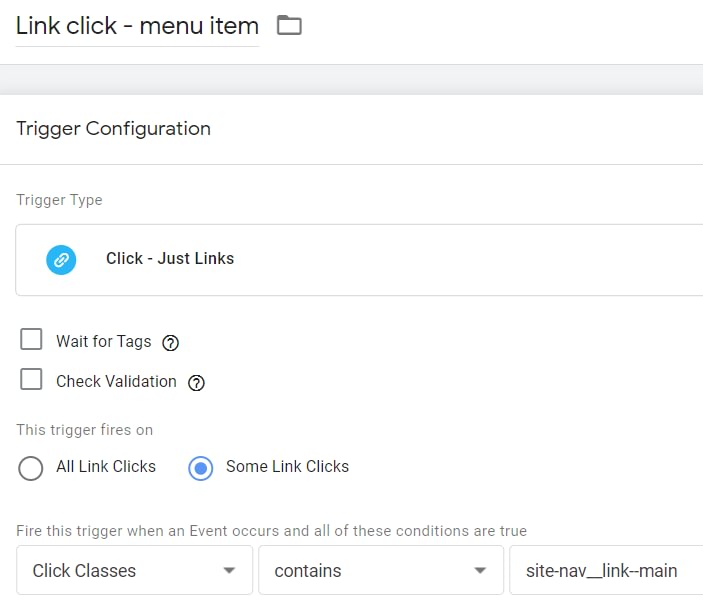
Task: Click the folder icon beside the trigger name
Action: click(x=289, y=26)
